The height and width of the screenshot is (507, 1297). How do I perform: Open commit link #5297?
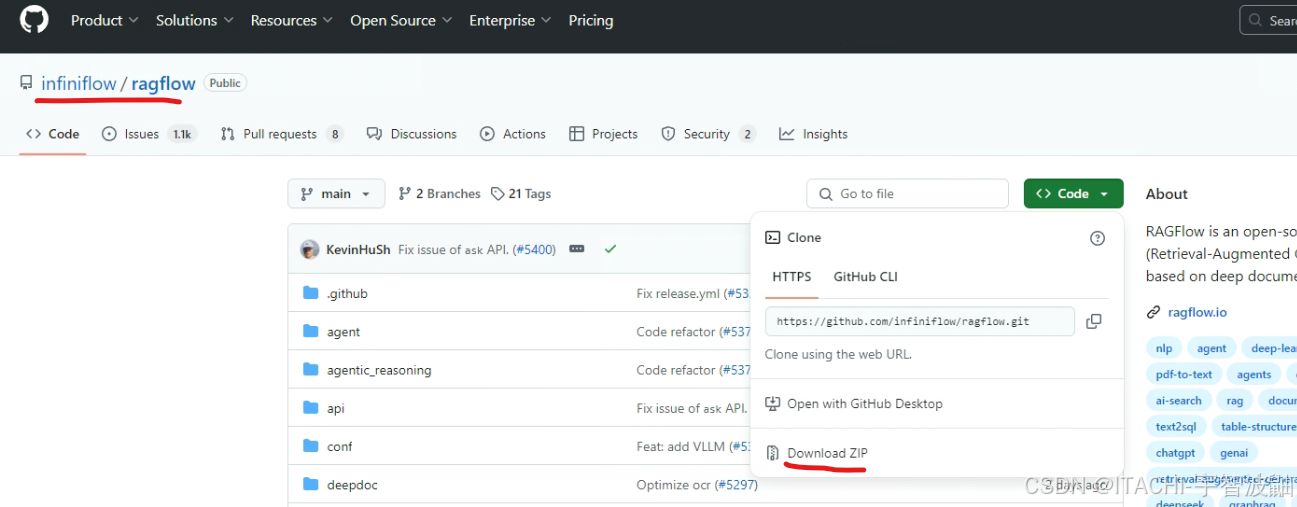click(x=735, y=485)
